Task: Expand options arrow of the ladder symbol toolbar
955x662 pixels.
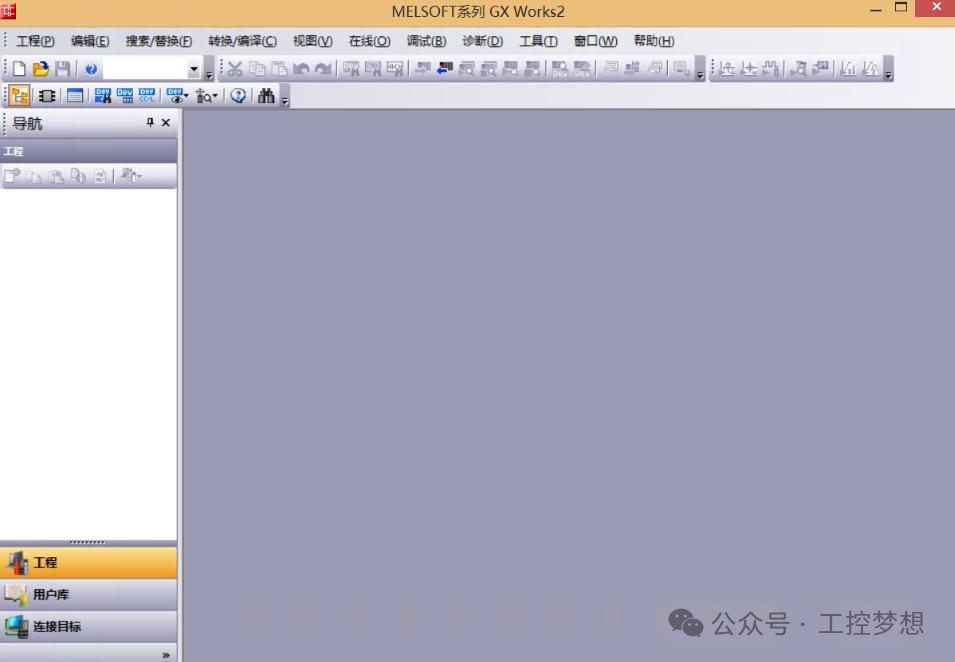Action: (x=889, y=70)
